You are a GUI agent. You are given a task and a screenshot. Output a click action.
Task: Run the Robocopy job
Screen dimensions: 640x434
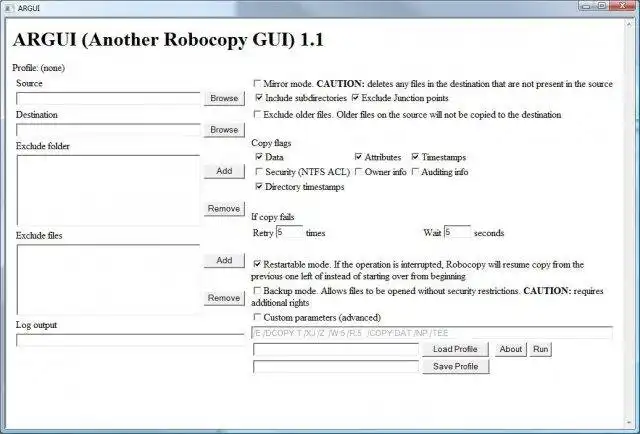coord(540,349)
